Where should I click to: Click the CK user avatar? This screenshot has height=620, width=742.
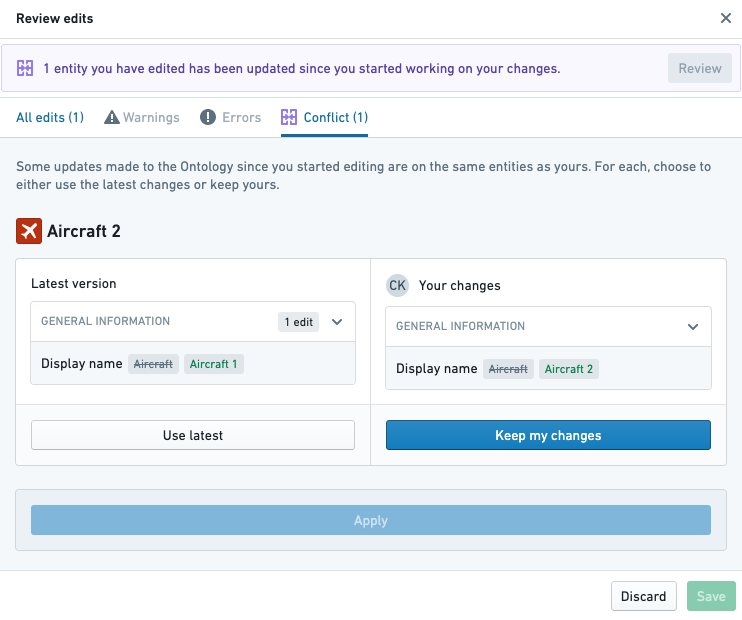397,285
